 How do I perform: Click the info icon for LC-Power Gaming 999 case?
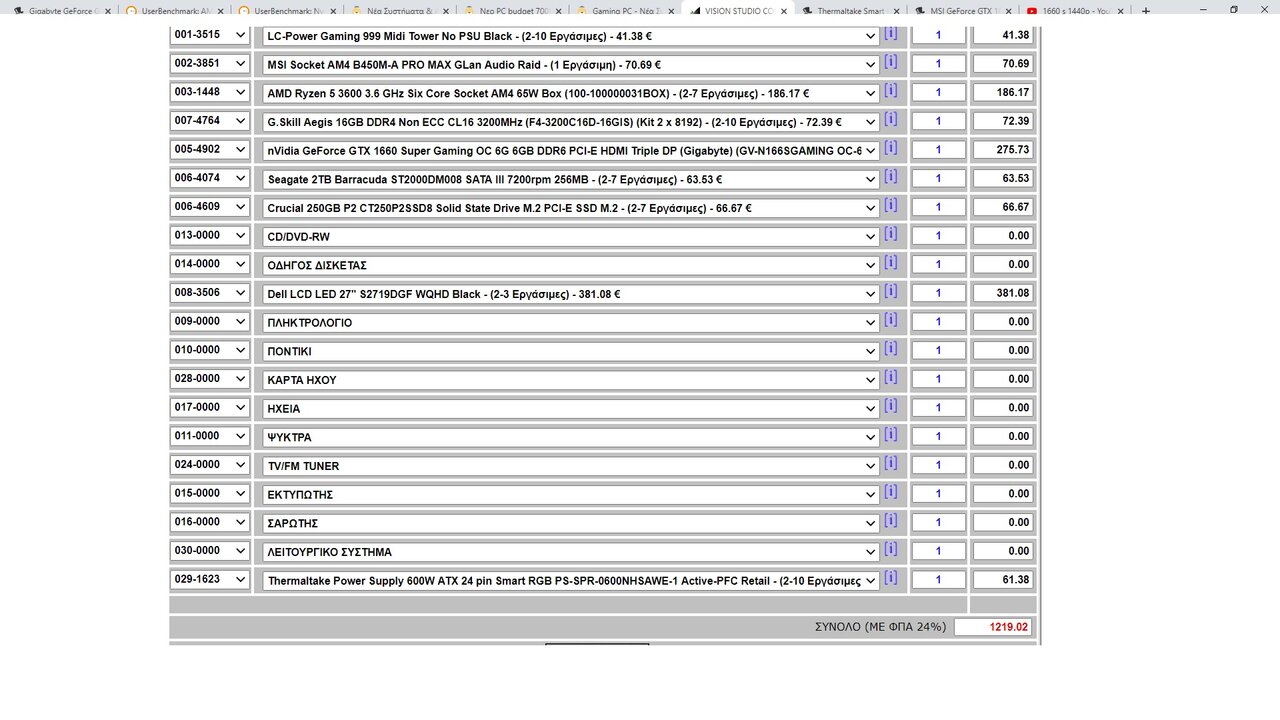point(890,33)
